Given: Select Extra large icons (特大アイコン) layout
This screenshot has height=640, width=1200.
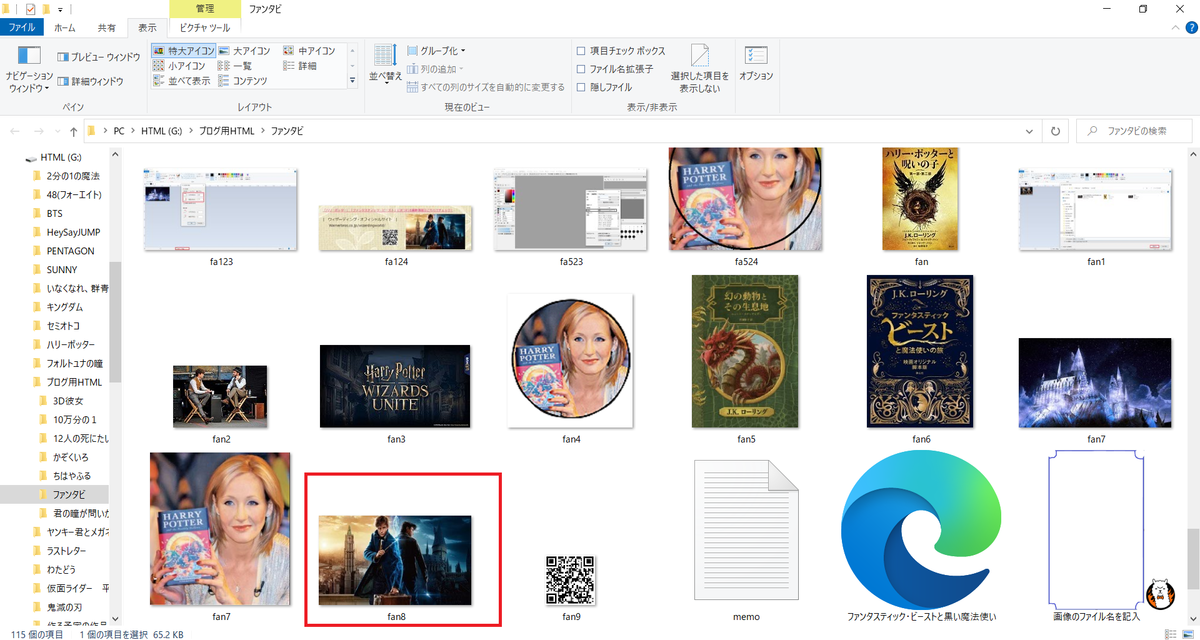Looking at the screenshot, I should (181, 50).
